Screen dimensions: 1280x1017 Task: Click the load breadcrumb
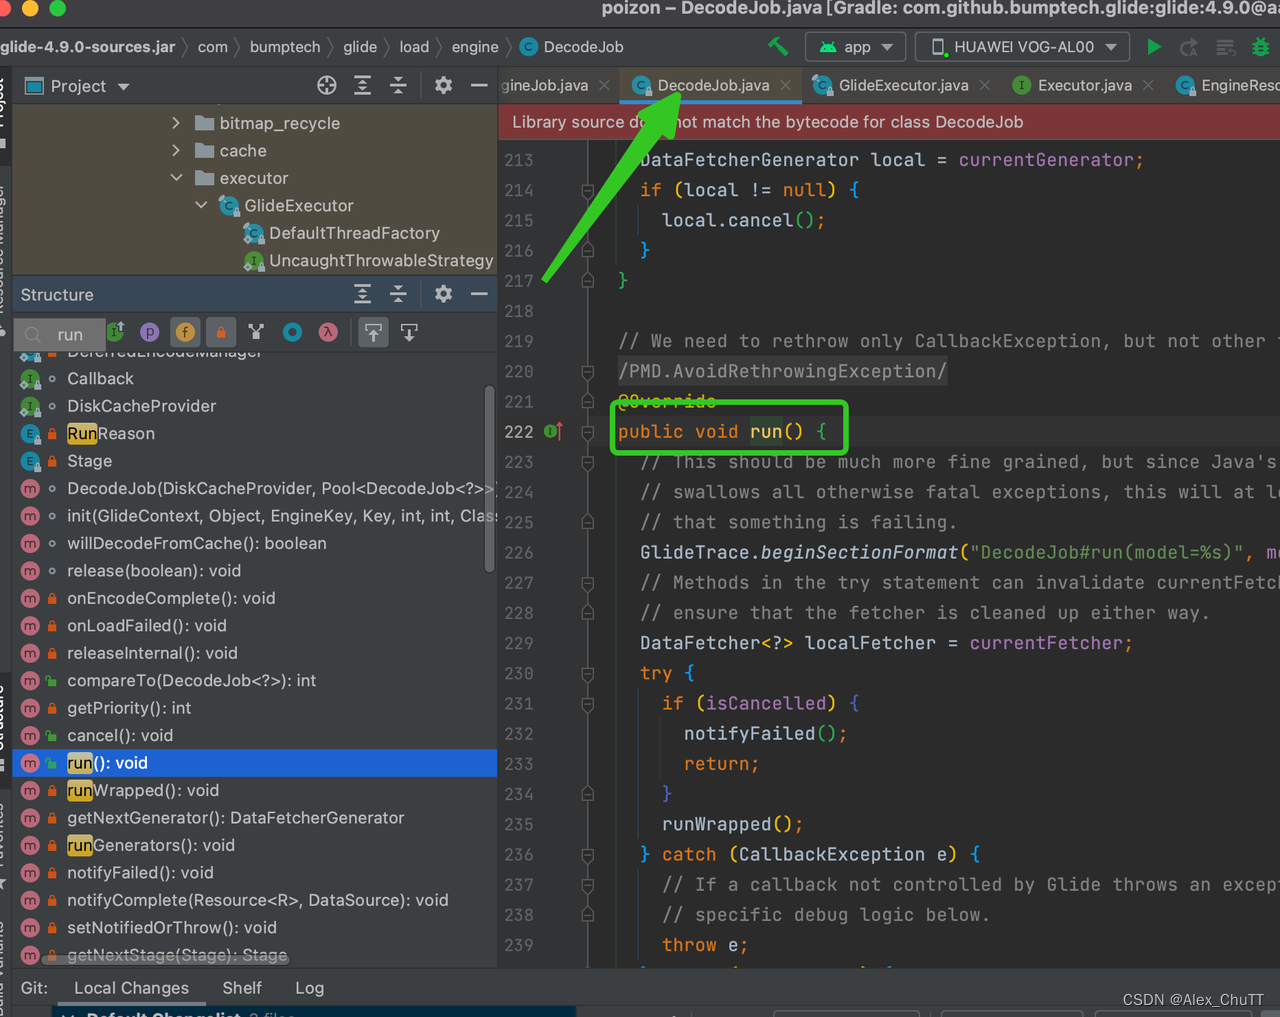point(414,47)
